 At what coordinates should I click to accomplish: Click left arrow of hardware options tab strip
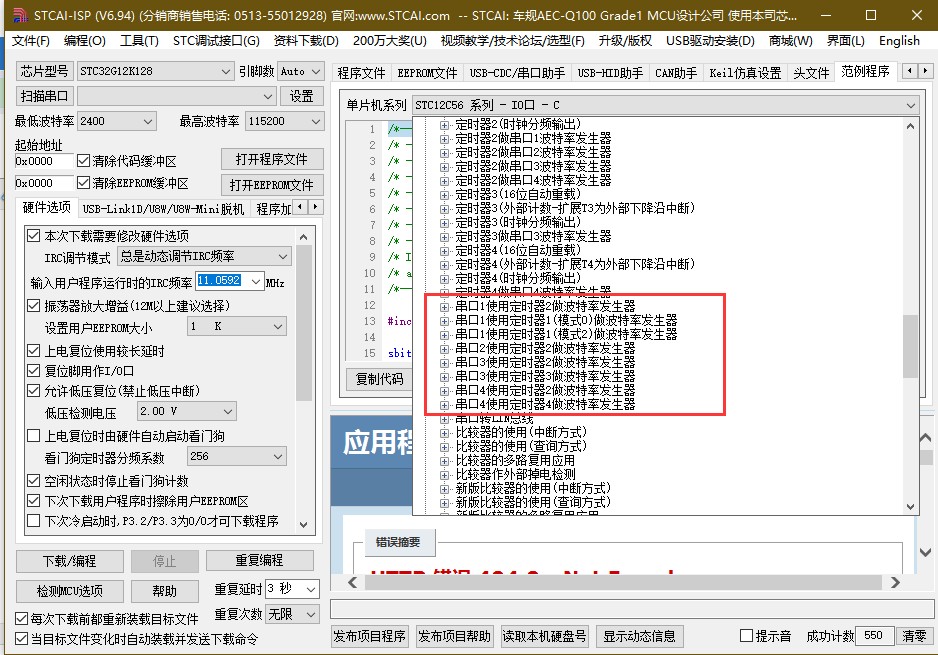pyautogui.click(x=301, y=207)
